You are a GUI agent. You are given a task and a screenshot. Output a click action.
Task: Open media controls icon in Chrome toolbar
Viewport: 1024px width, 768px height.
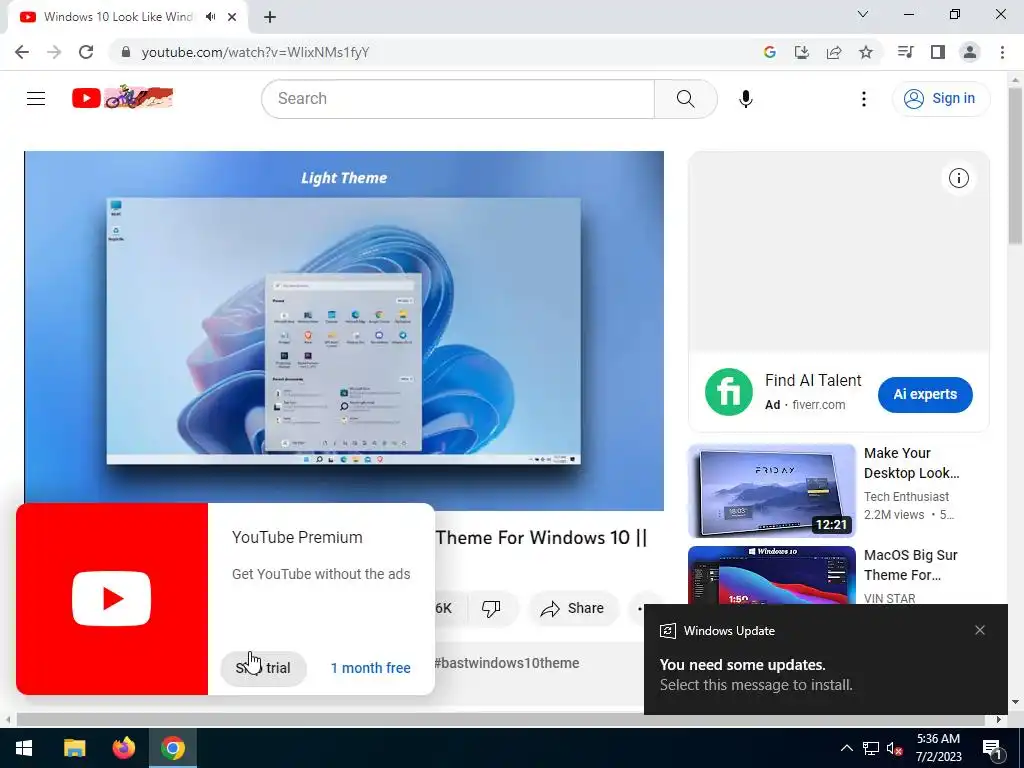tap(905, 52)
